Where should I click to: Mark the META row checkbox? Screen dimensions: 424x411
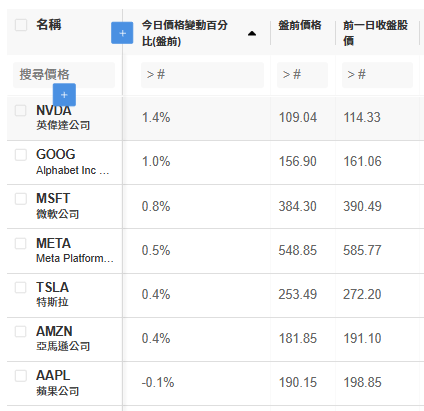pos(21,243)
